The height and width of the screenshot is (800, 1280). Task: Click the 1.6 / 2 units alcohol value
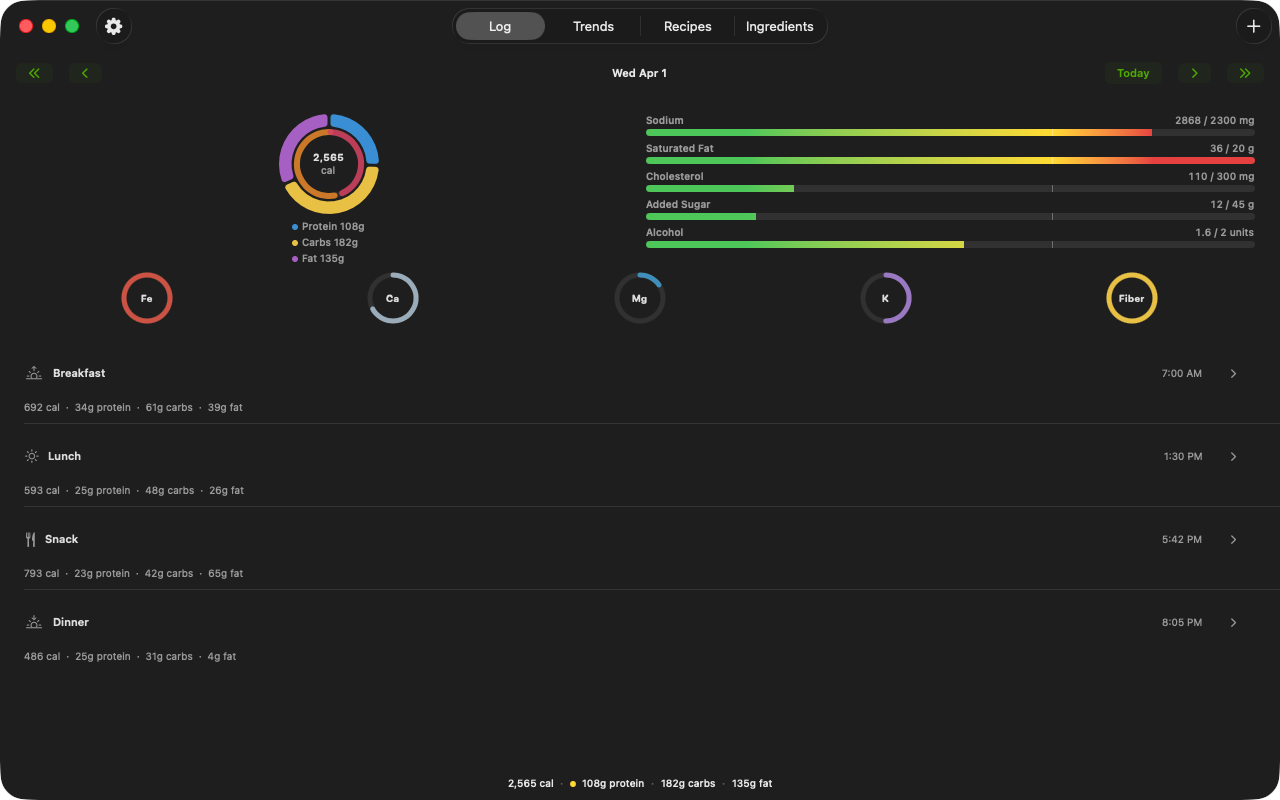[x=1224, y=232]
